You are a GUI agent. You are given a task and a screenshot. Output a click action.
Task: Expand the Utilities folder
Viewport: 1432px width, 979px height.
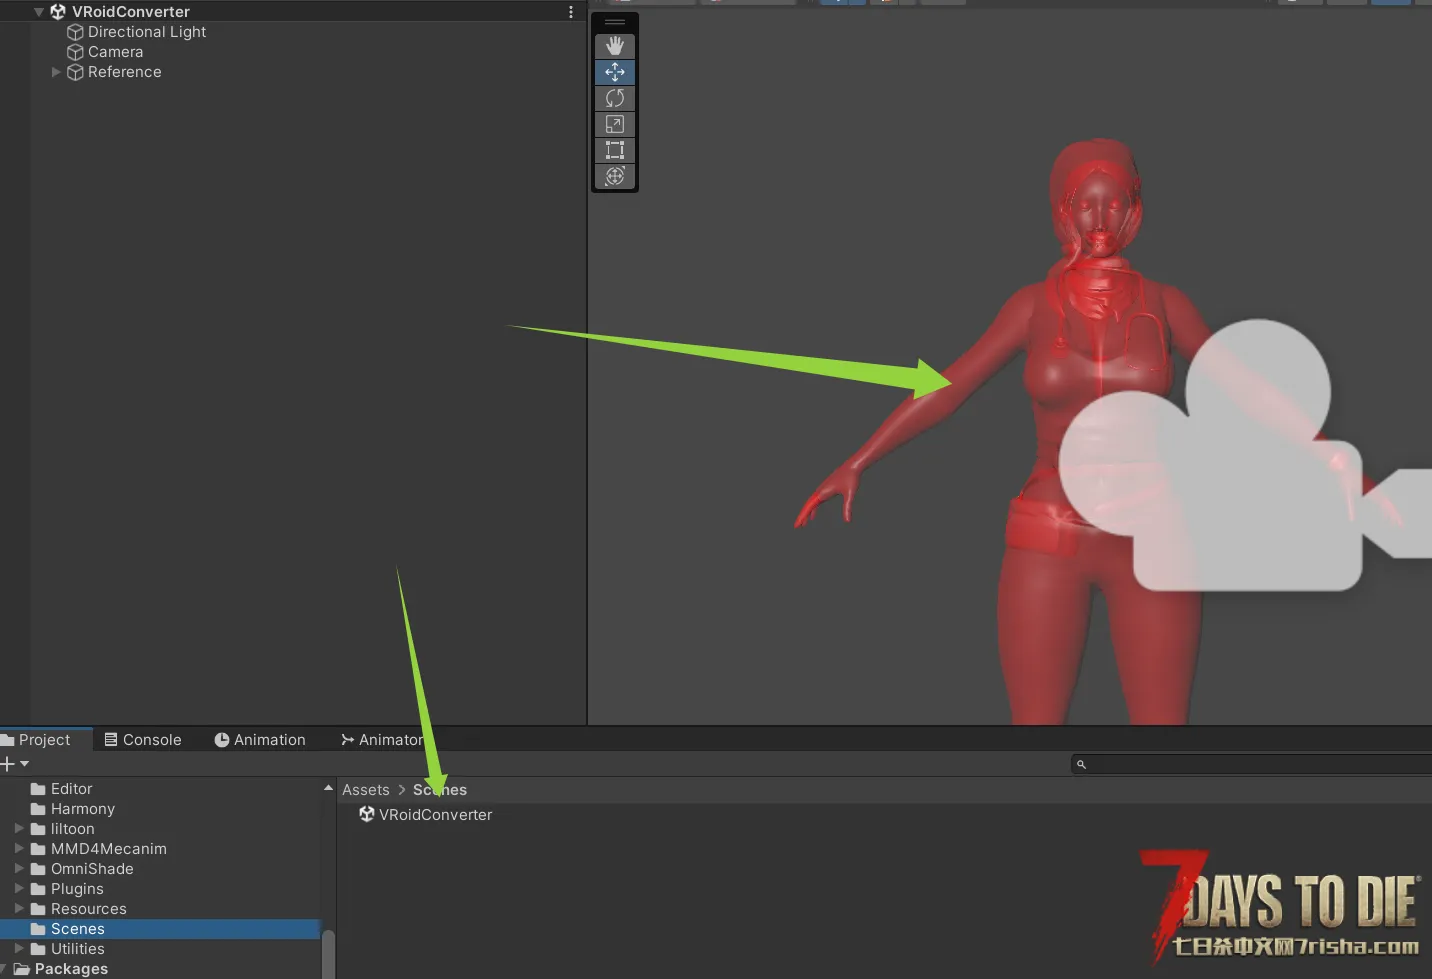pos(19,949)
